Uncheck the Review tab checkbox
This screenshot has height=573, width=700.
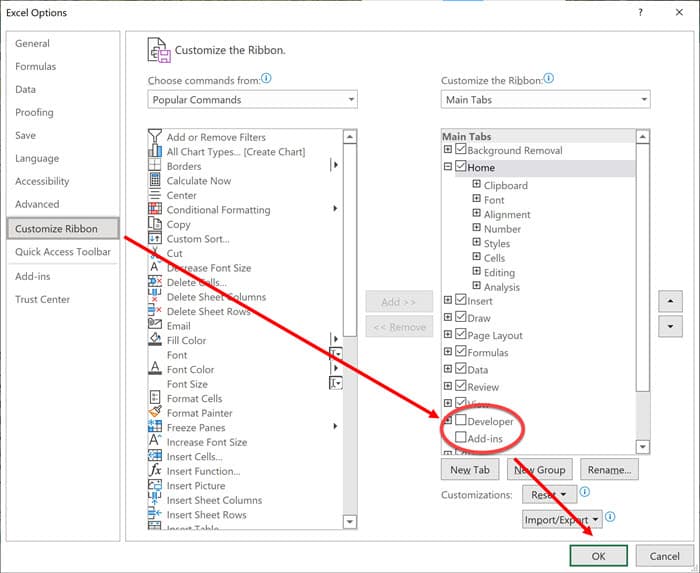coord(461,386)
